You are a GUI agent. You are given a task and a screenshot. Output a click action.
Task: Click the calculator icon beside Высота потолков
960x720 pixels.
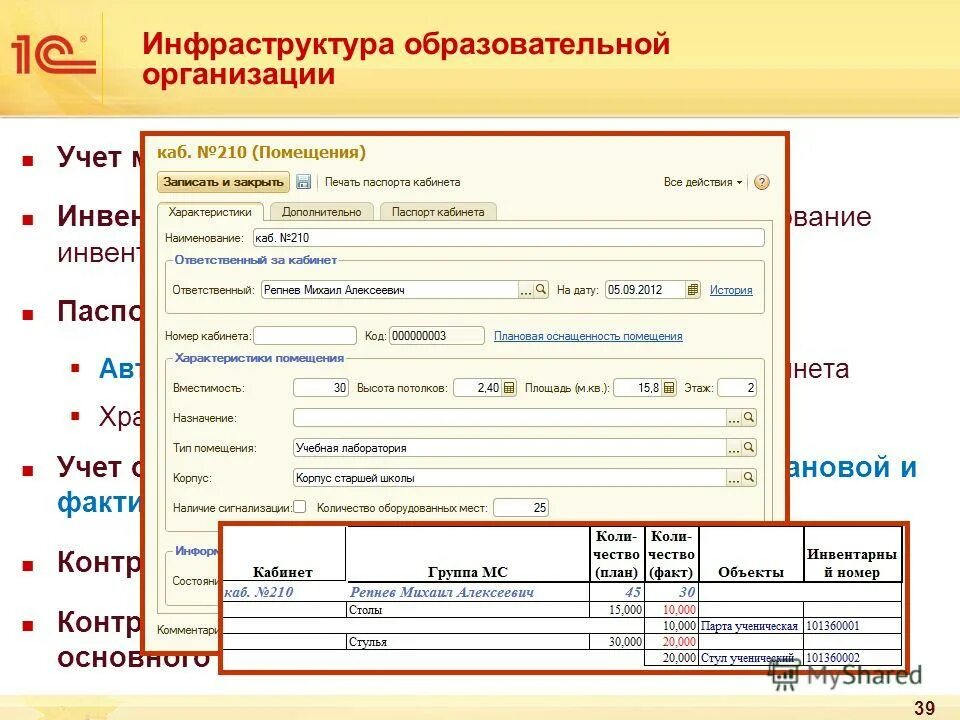tap(509, 387)
